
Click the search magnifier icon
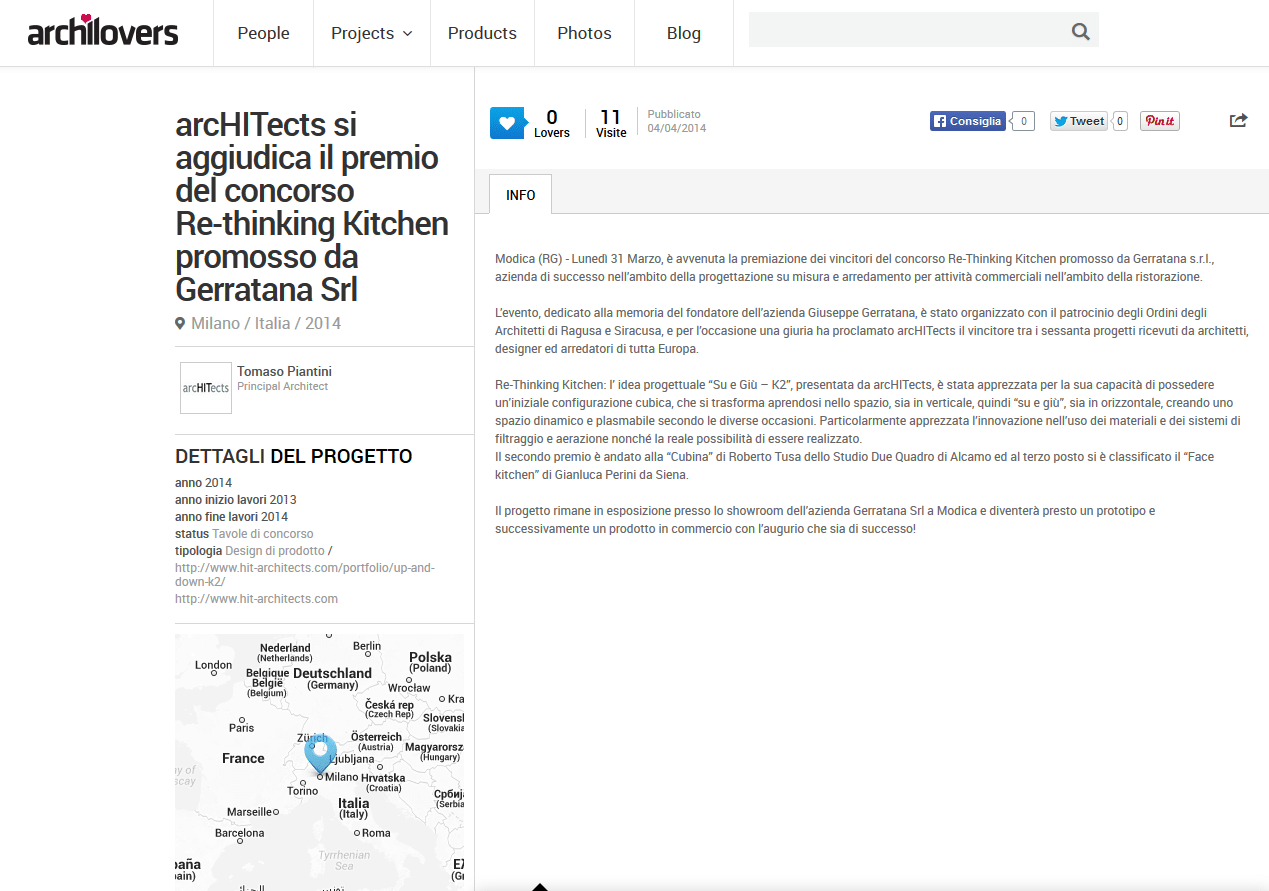(1080, 31)
